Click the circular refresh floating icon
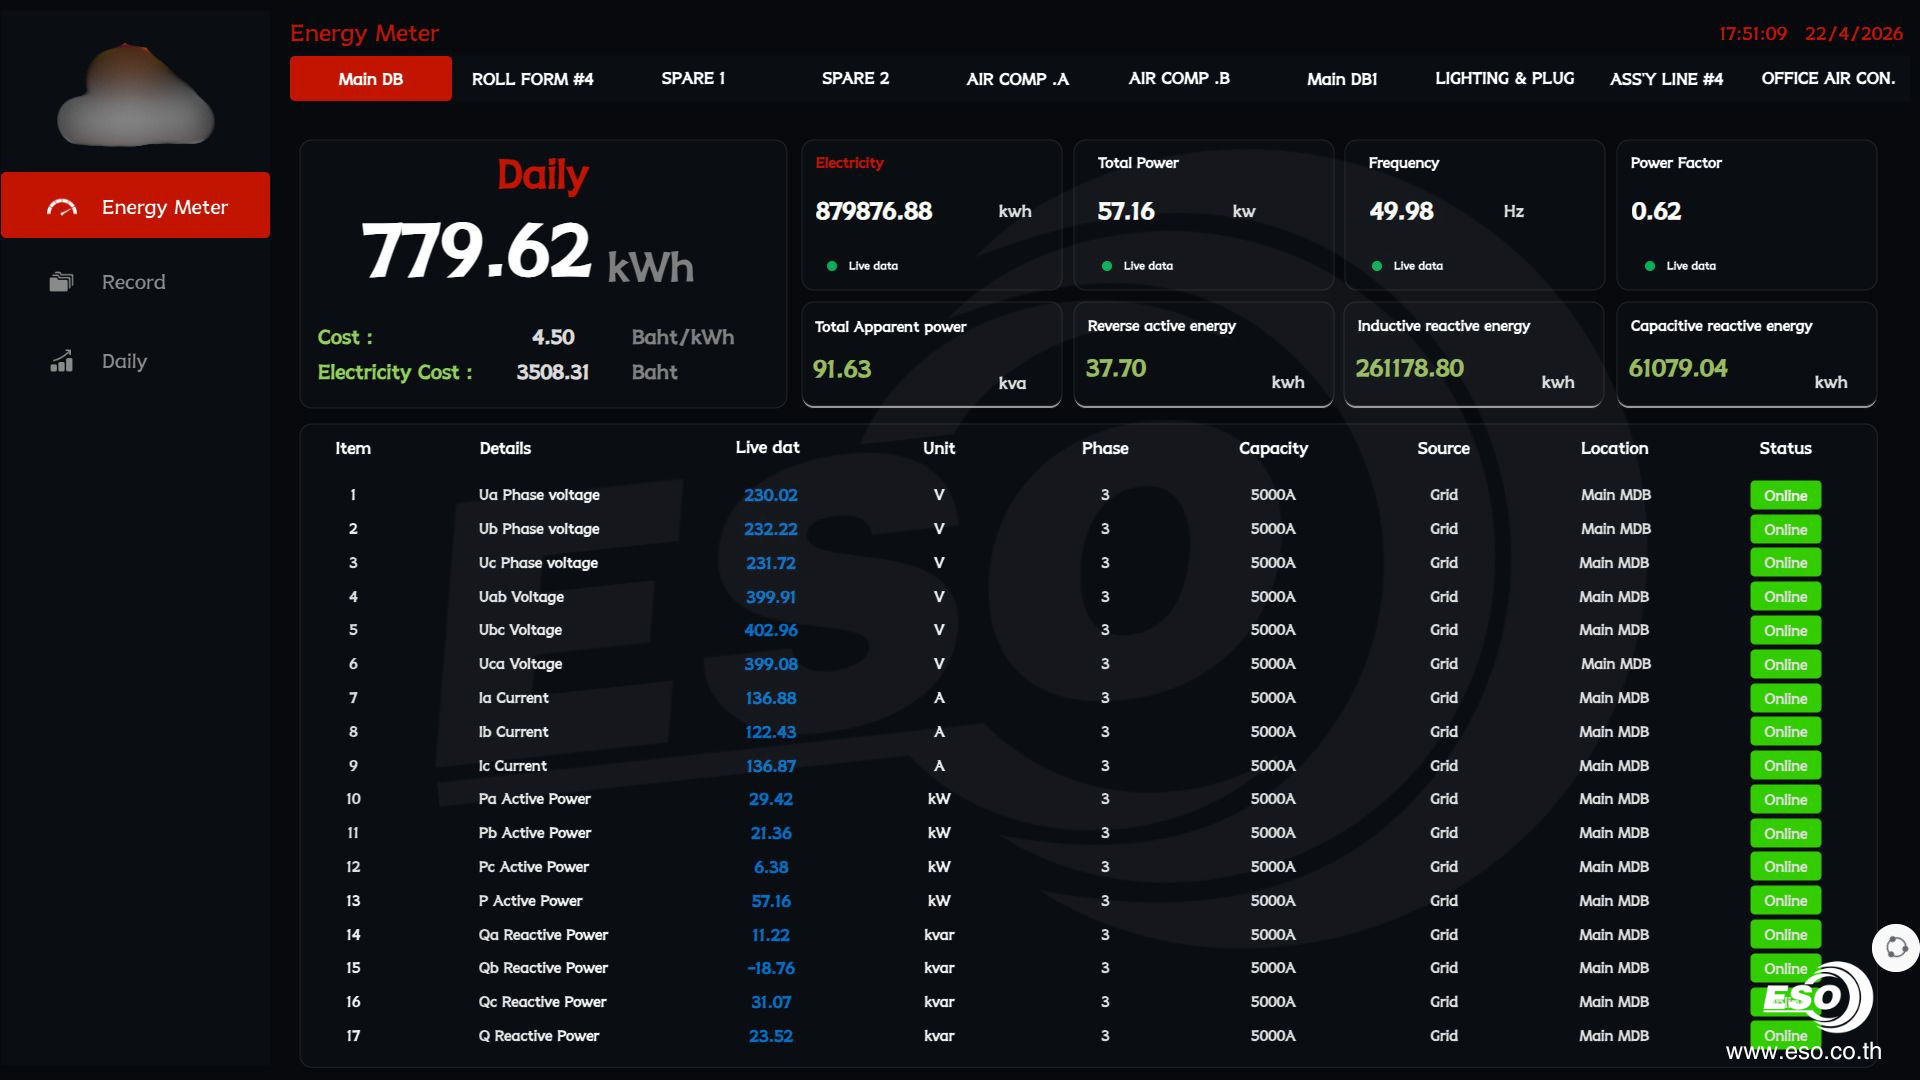Screen dimensions: 1920x1080 pos(1896,947)
